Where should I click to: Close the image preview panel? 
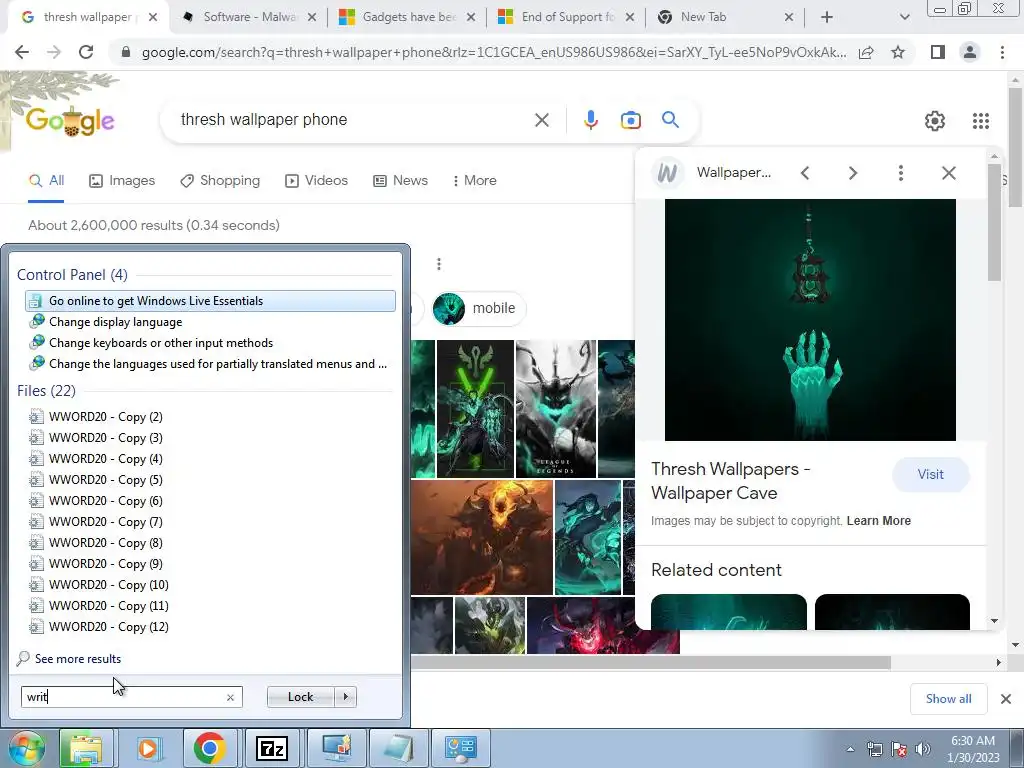[949, 173]
